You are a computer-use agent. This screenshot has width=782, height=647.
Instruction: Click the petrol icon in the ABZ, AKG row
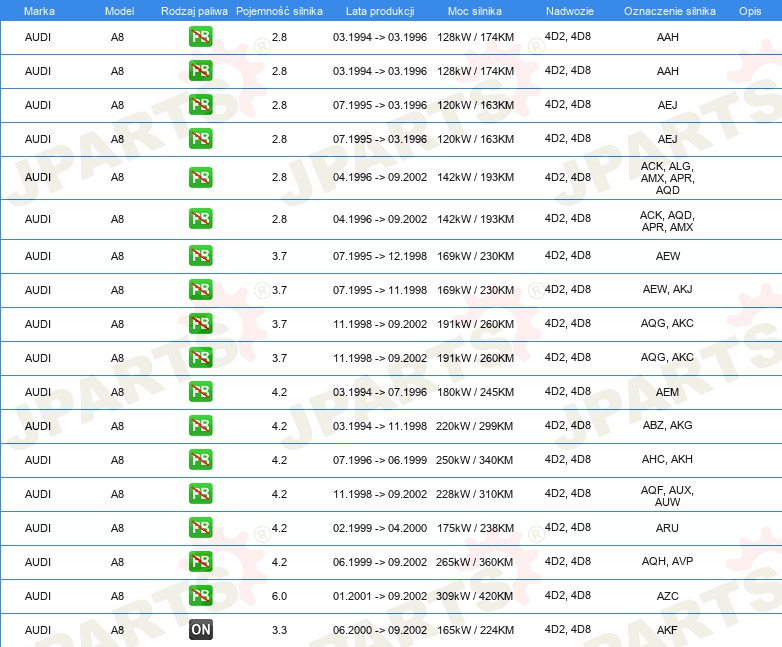pyautogui.click(x=200, y=426)
